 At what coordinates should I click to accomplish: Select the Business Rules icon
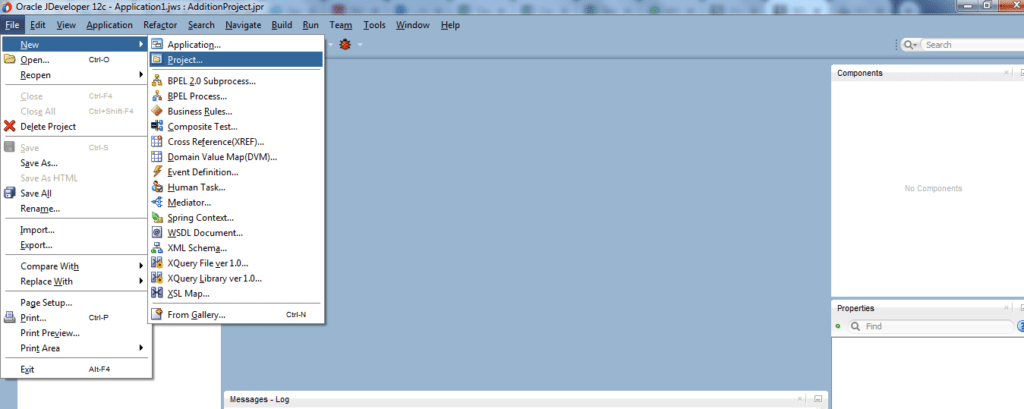point(157,111)
